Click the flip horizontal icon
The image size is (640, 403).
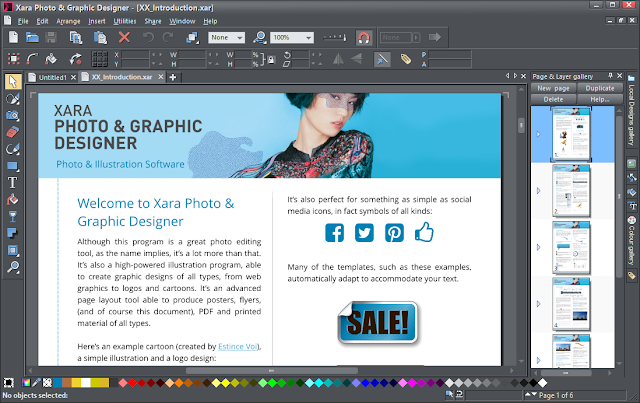(x=338, y=59)
